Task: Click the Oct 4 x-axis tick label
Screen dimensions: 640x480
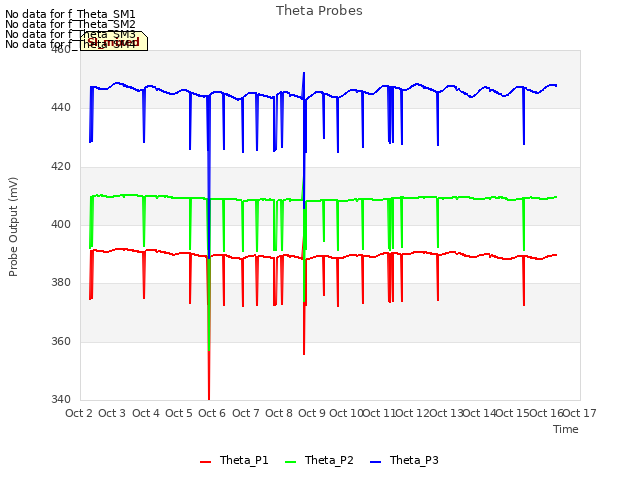Action: (x=146, y=413)
